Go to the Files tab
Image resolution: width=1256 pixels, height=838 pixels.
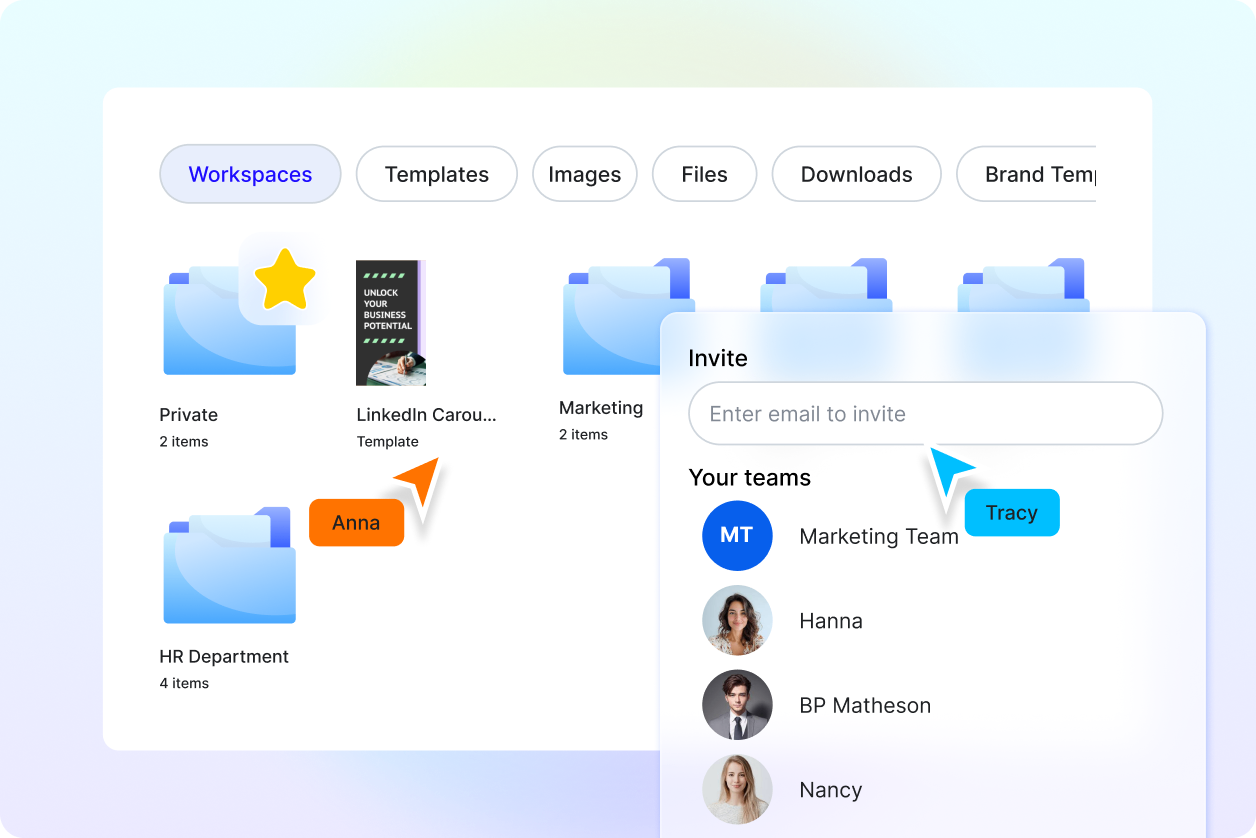pyautogui.click(x=705, y=174)
